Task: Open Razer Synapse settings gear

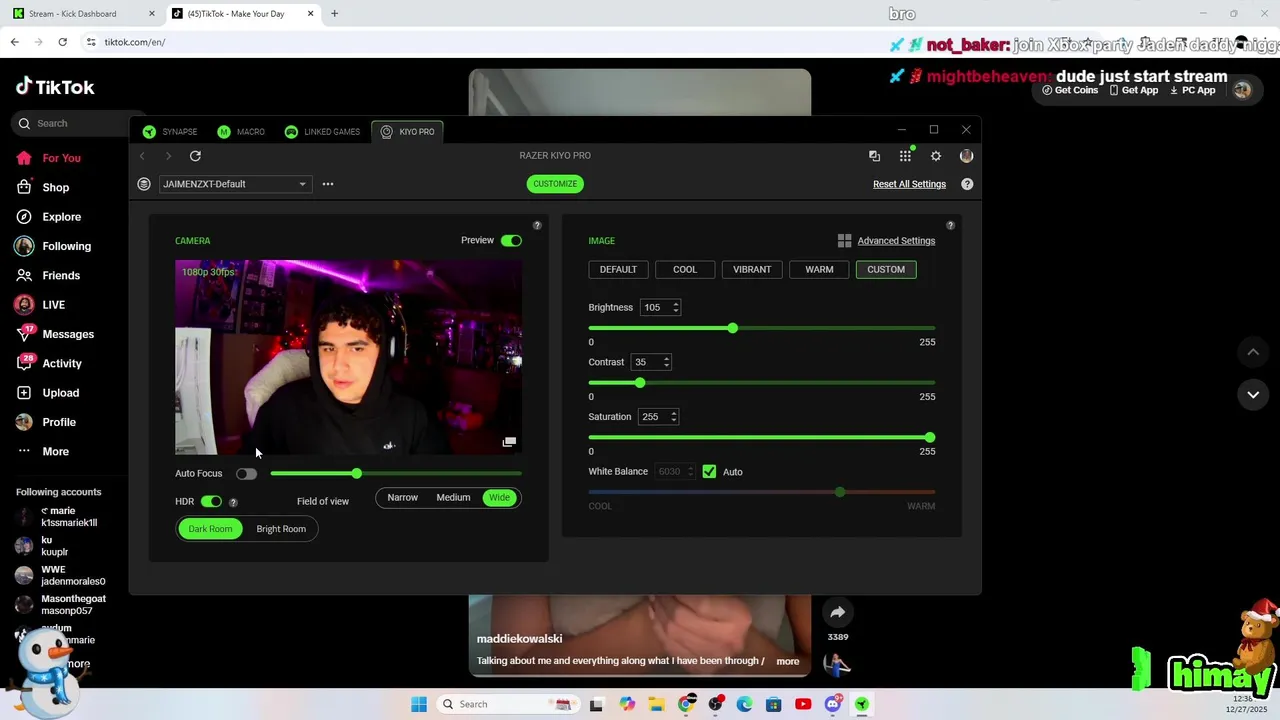Action: pos(936,156)
